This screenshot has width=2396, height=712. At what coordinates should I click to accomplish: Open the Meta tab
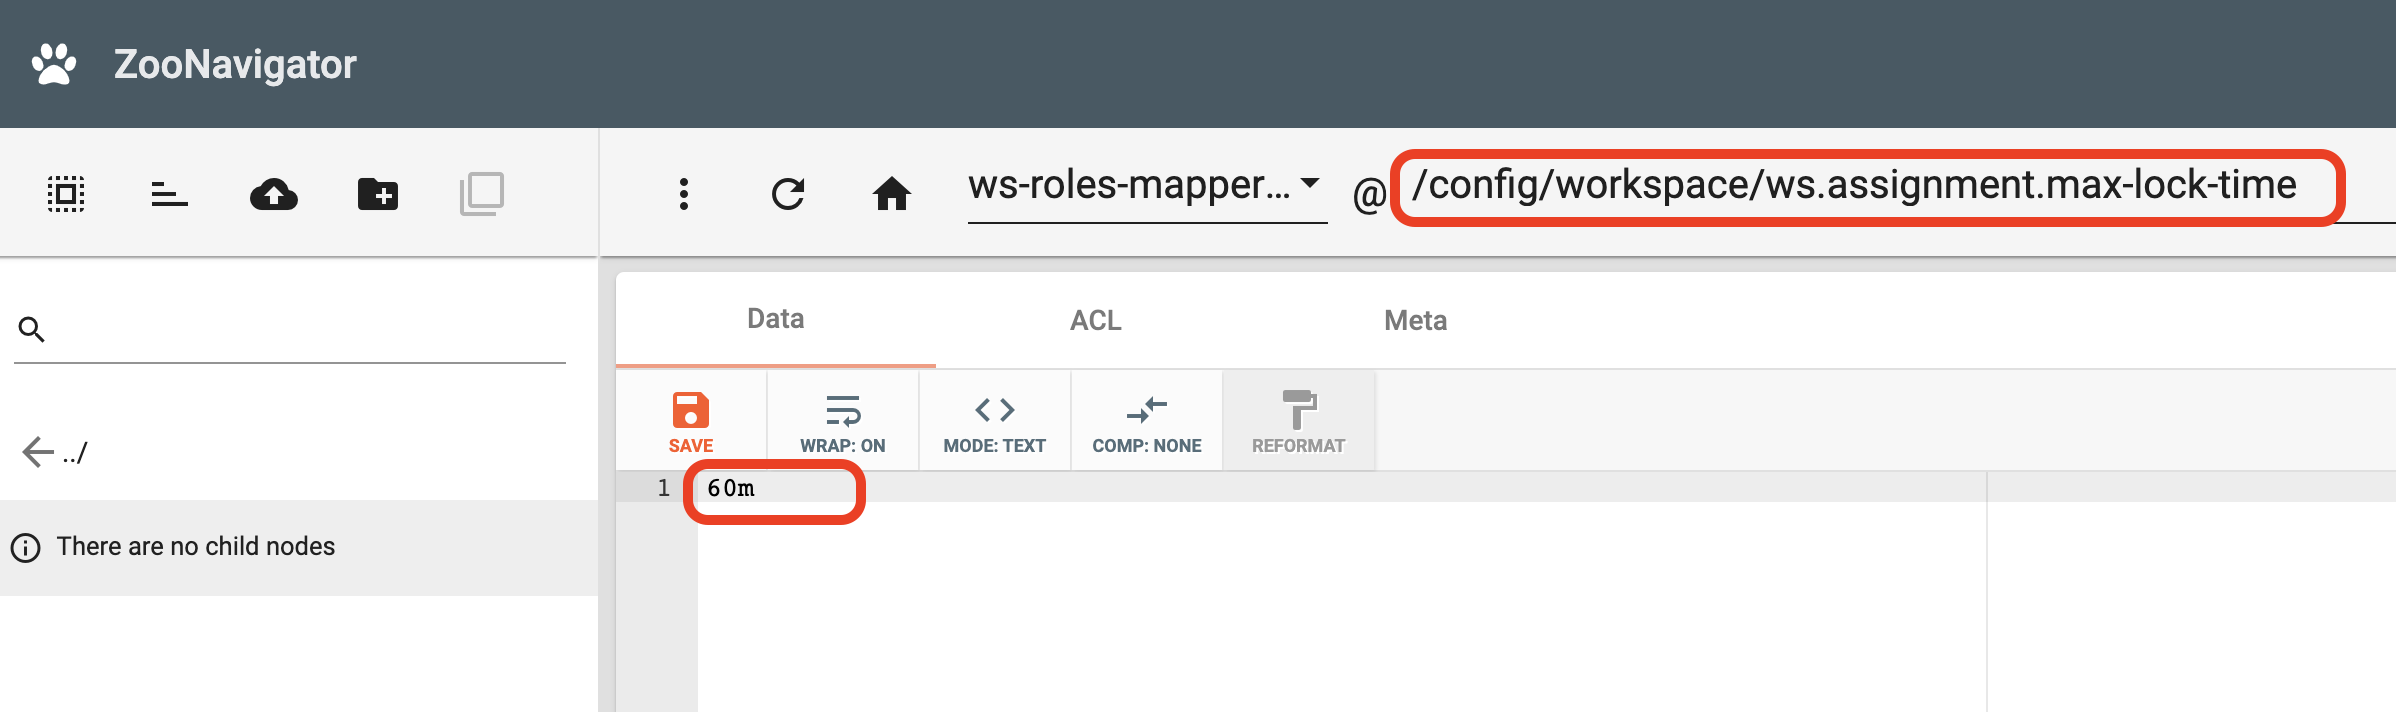[x=1416, y=320]
